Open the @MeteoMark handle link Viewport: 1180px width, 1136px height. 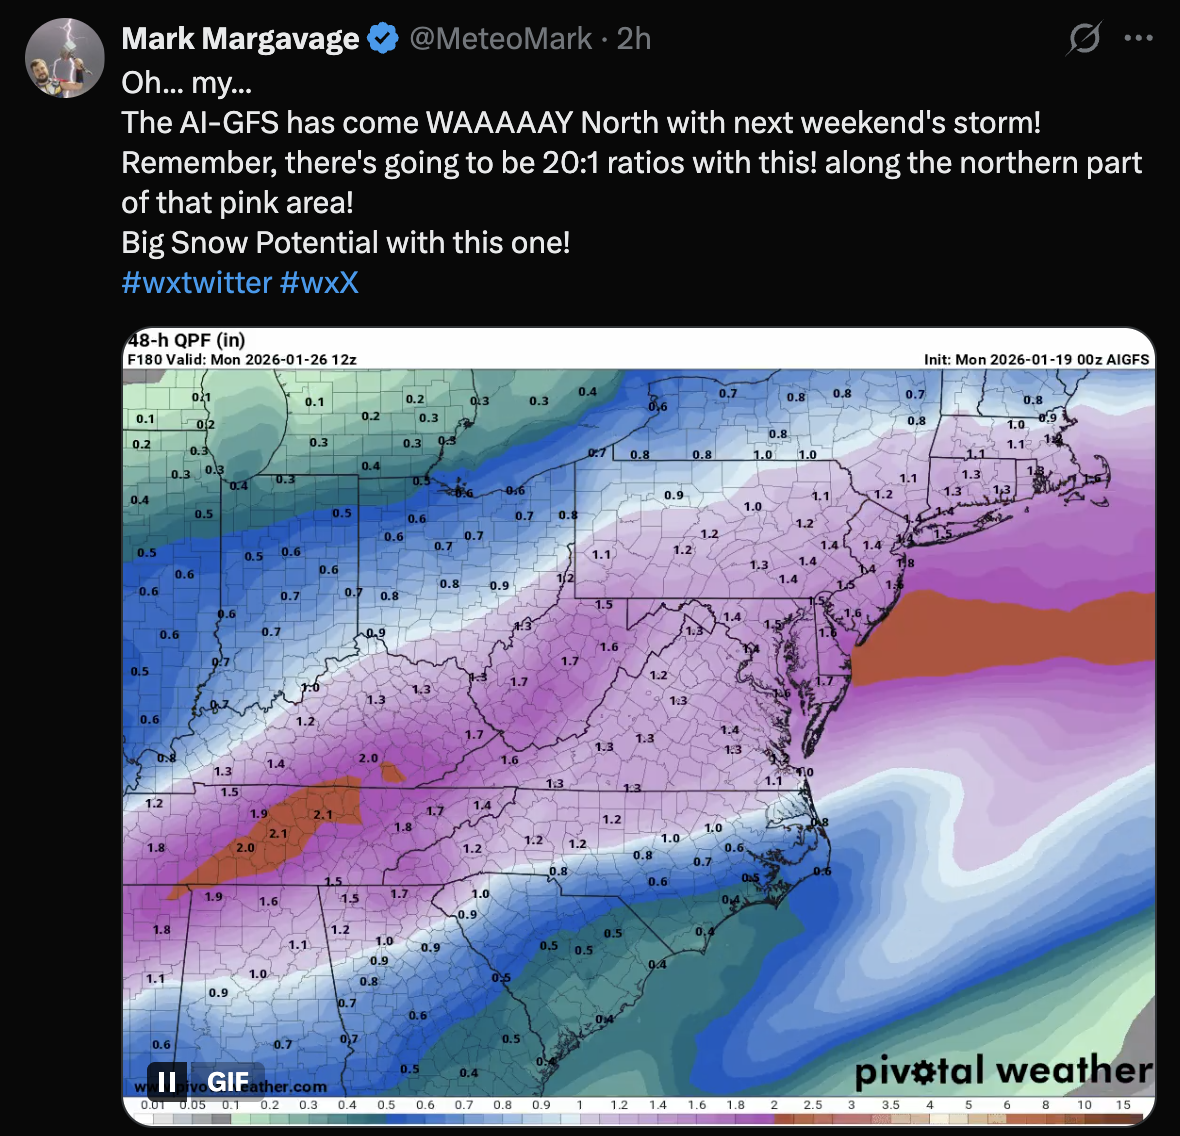point(500,39)
